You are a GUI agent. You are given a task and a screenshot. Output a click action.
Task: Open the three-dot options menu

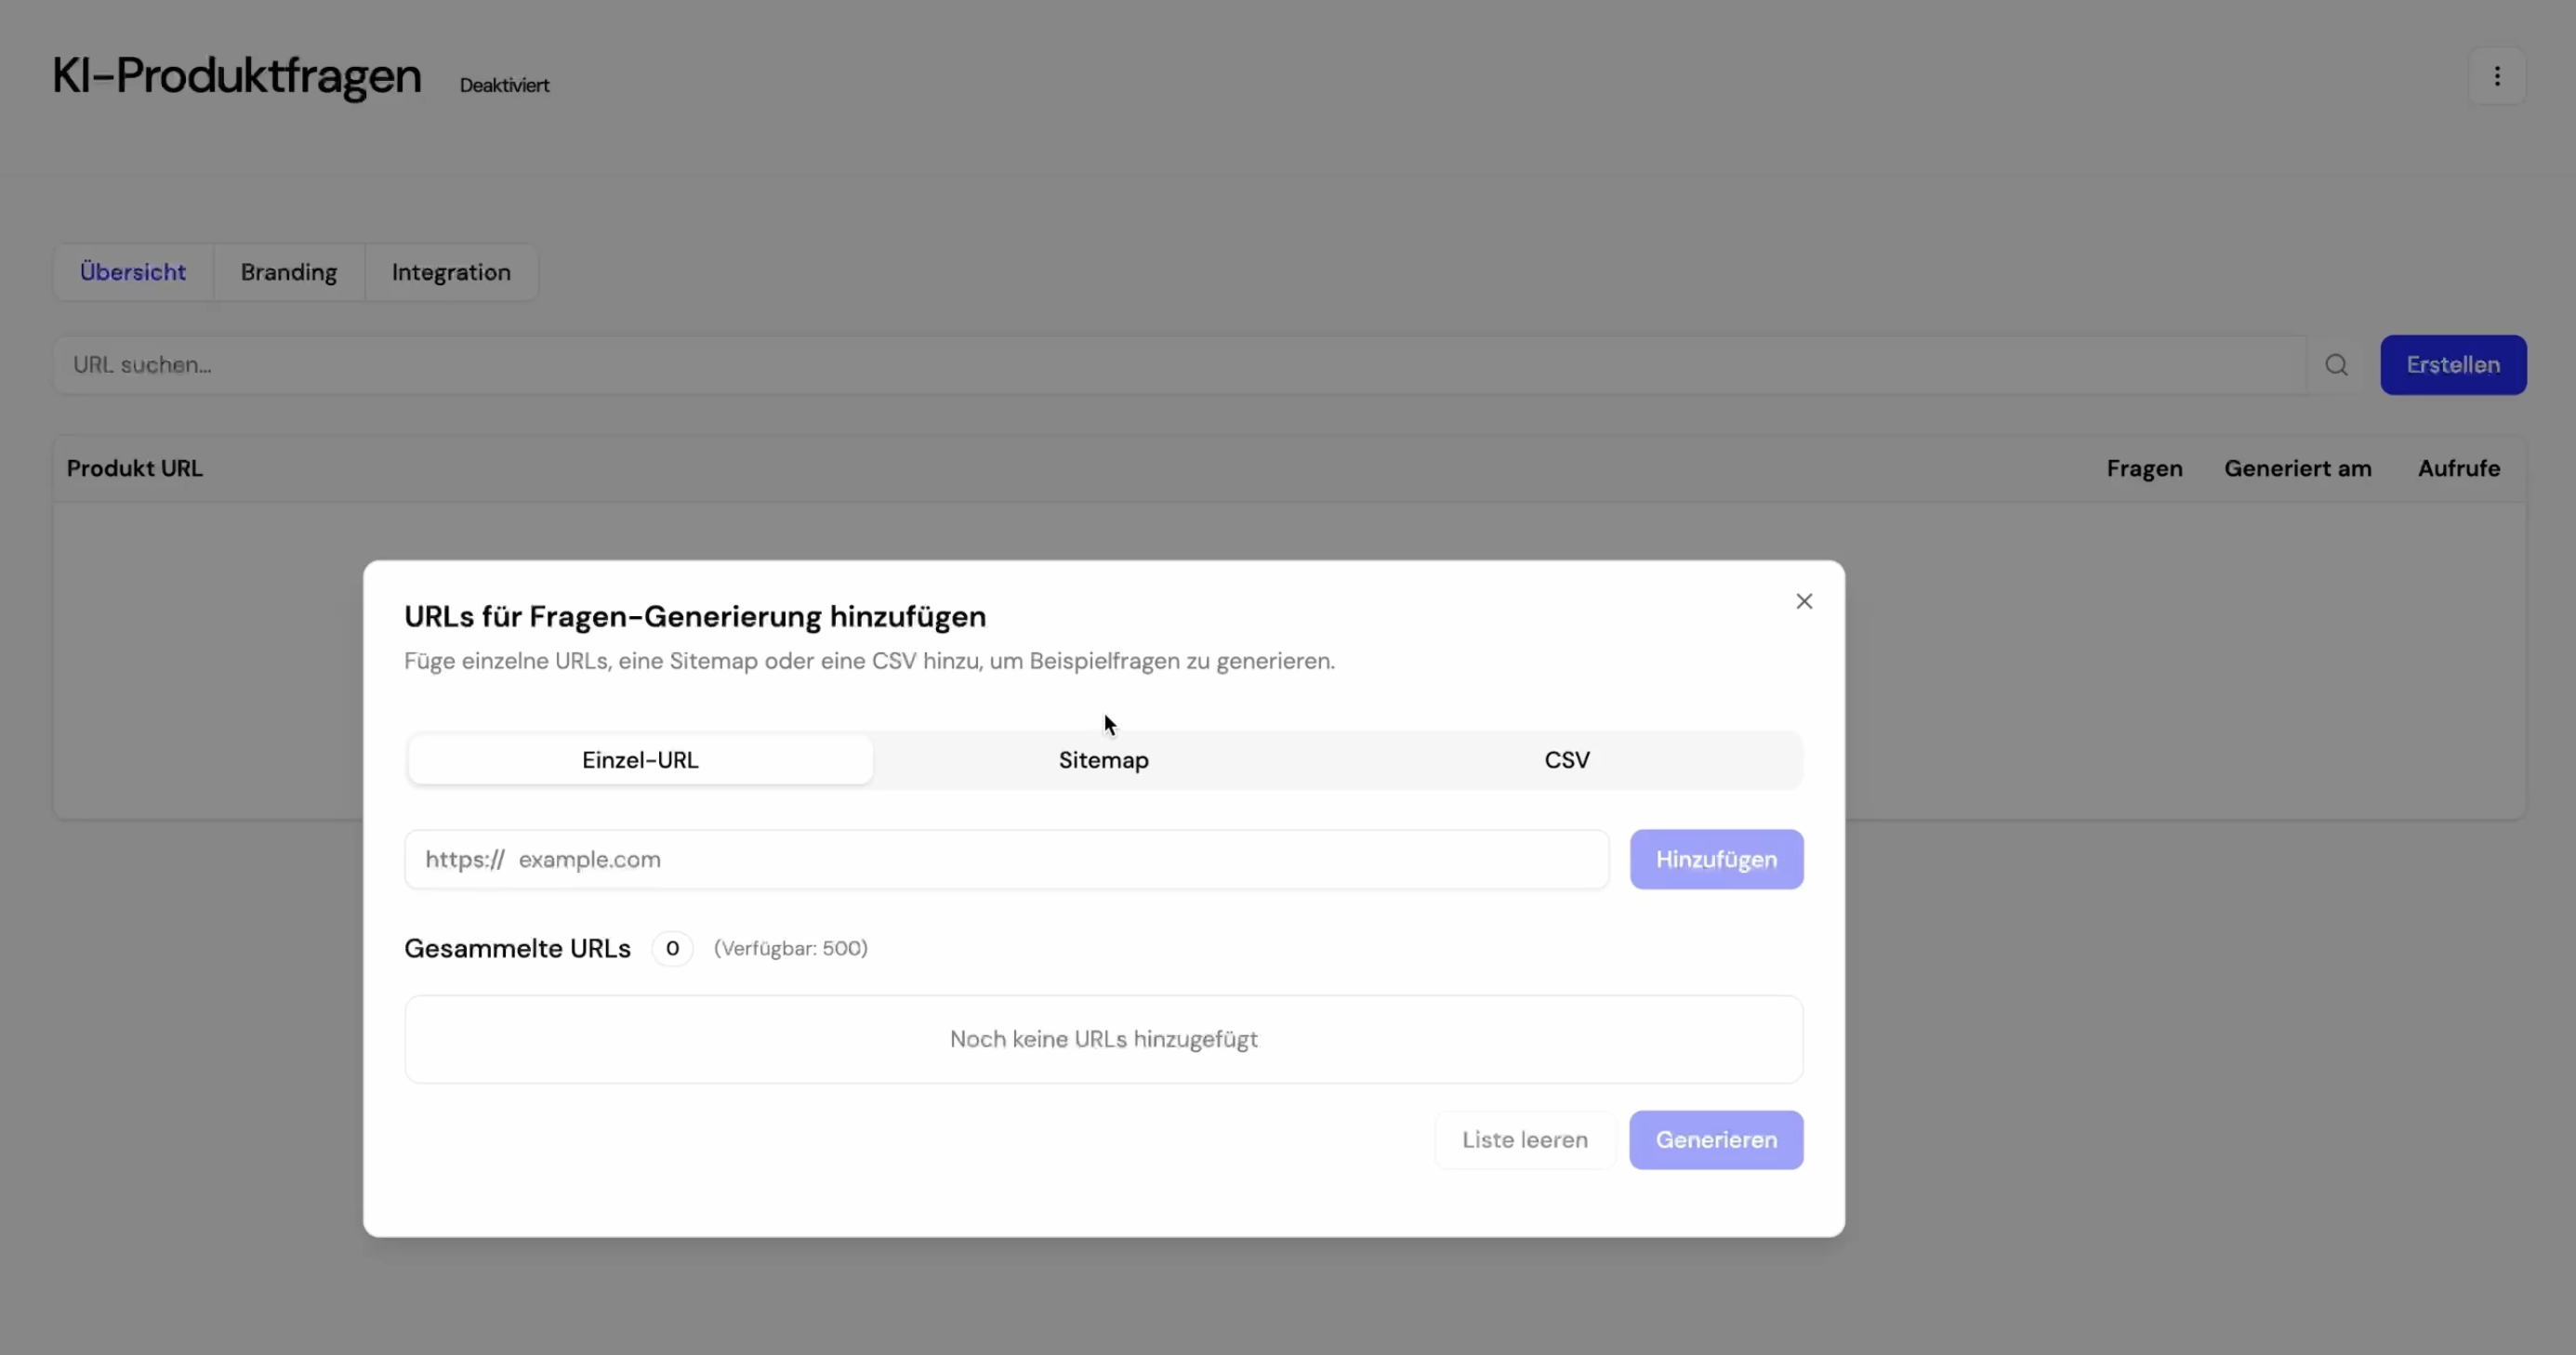2496,76
